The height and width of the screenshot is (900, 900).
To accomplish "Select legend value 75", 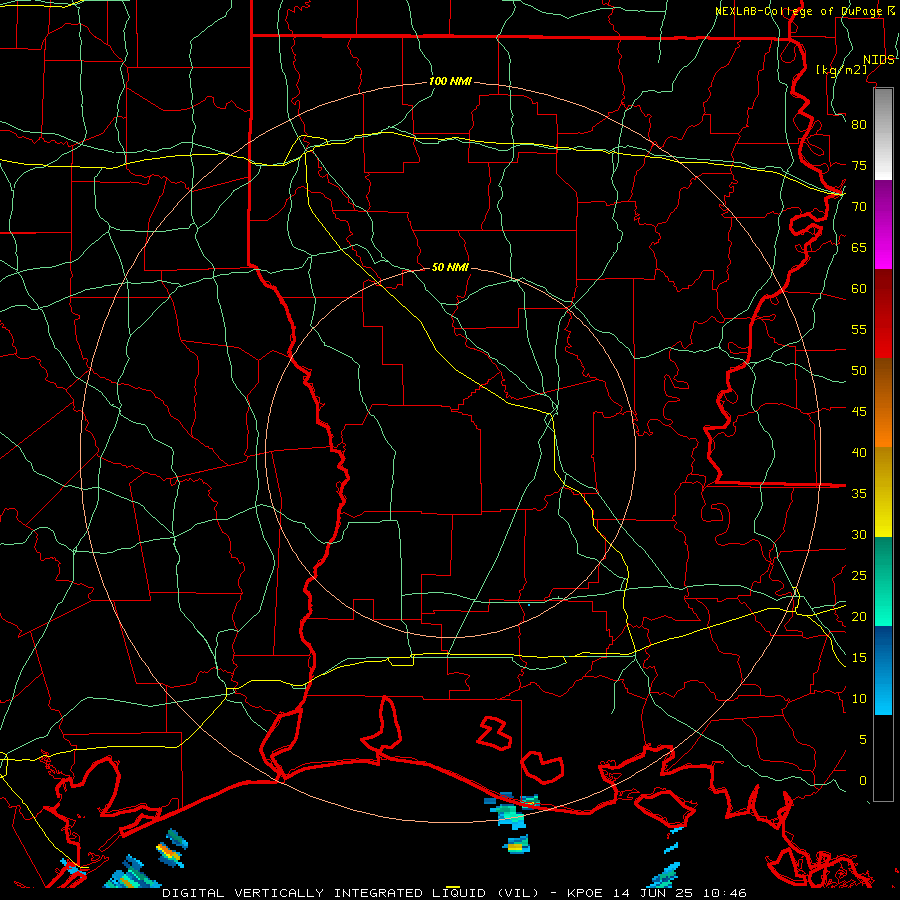I will [x=859, y=165].
